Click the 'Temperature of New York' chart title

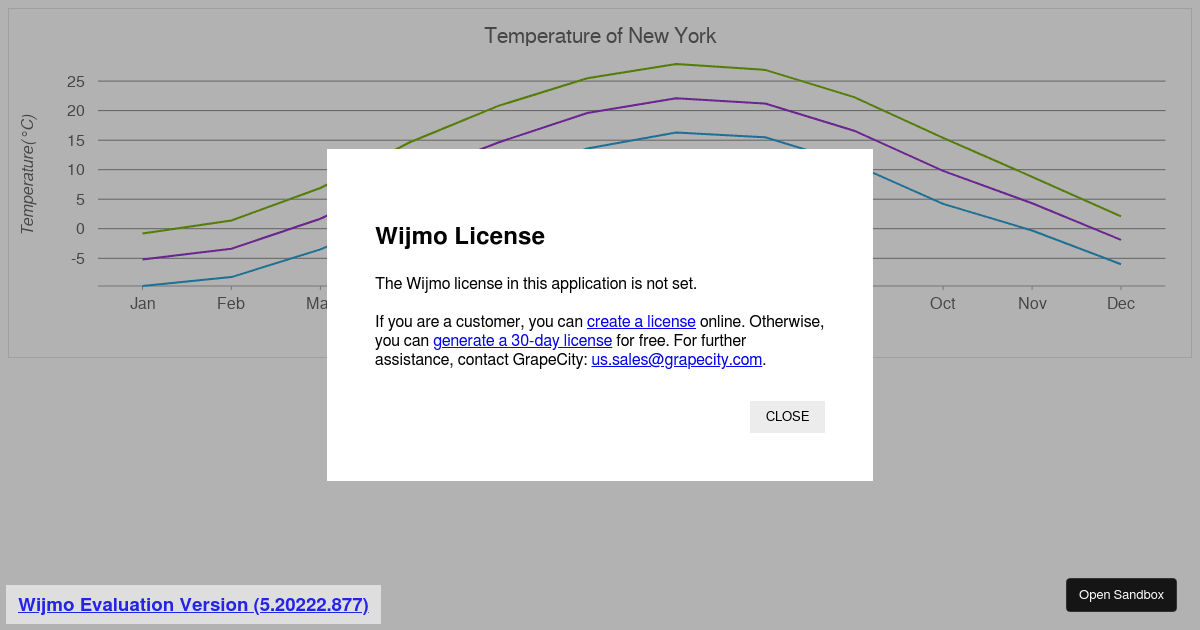pos(600,36)
